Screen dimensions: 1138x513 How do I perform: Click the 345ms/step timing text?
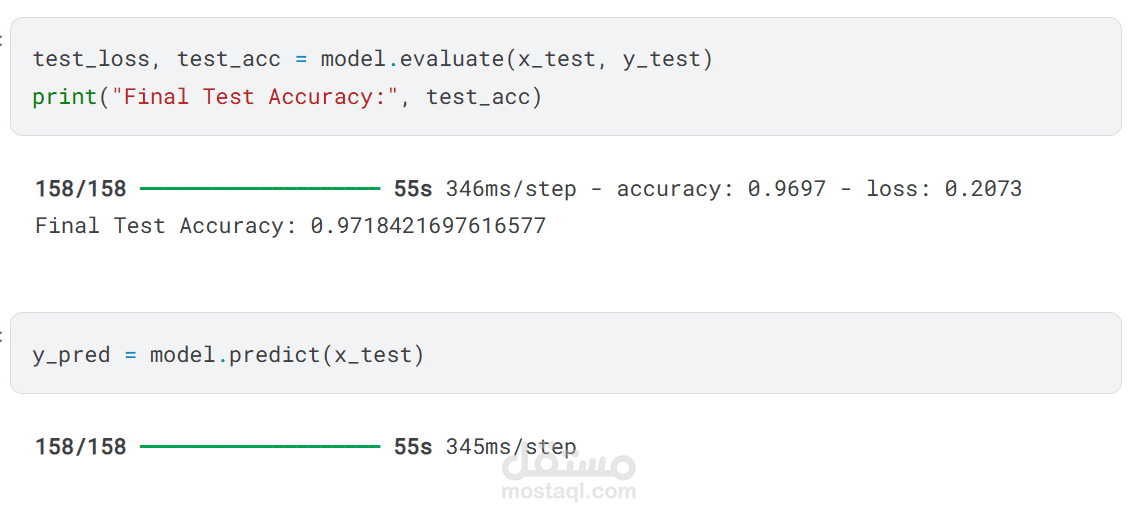tap(511, 447)
